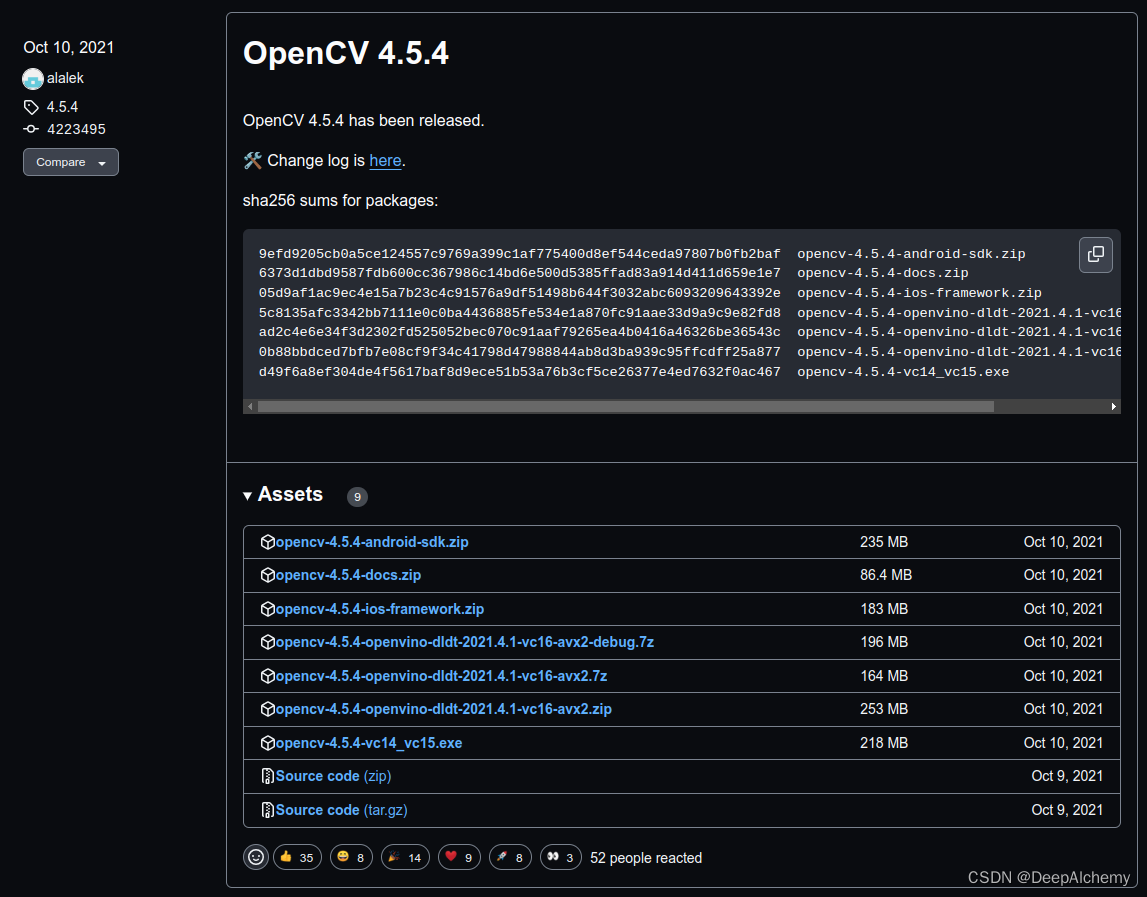The image size is (1147, 897).
Task: Click the package icon for opencv-4.5.4-android-sdk.zip
Action: (x=267, y=541)
